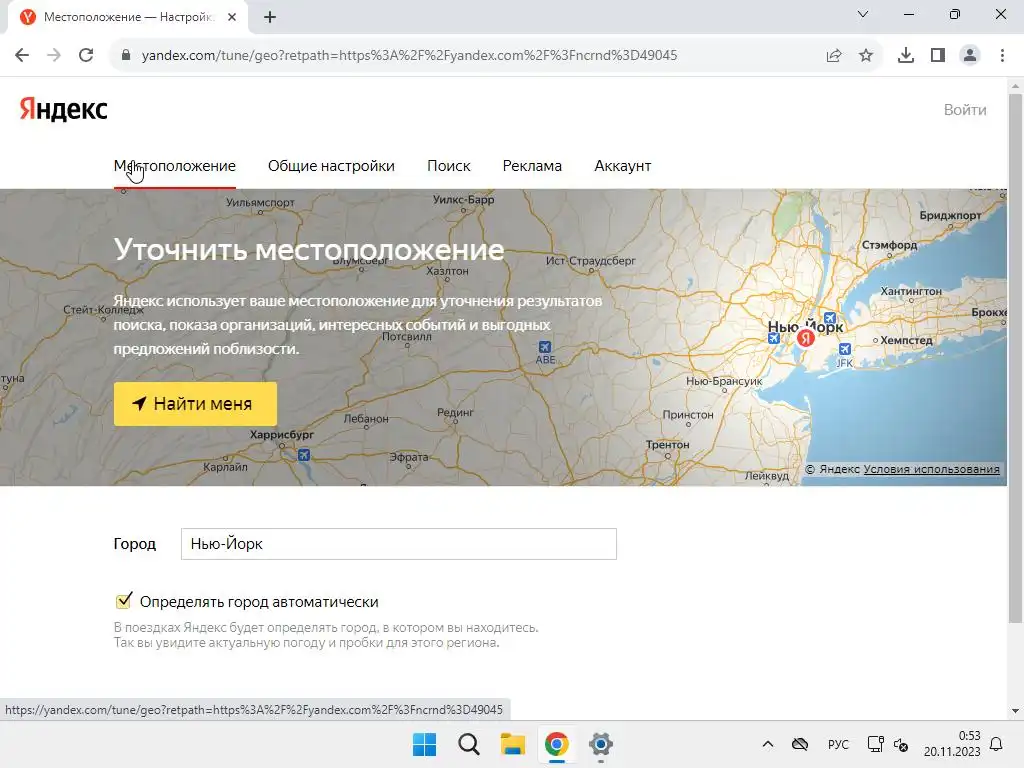Click Chrome icon in the taskbar
Image resolution: width=1024 pixels, height=768 pixels.
pos(556,744)
